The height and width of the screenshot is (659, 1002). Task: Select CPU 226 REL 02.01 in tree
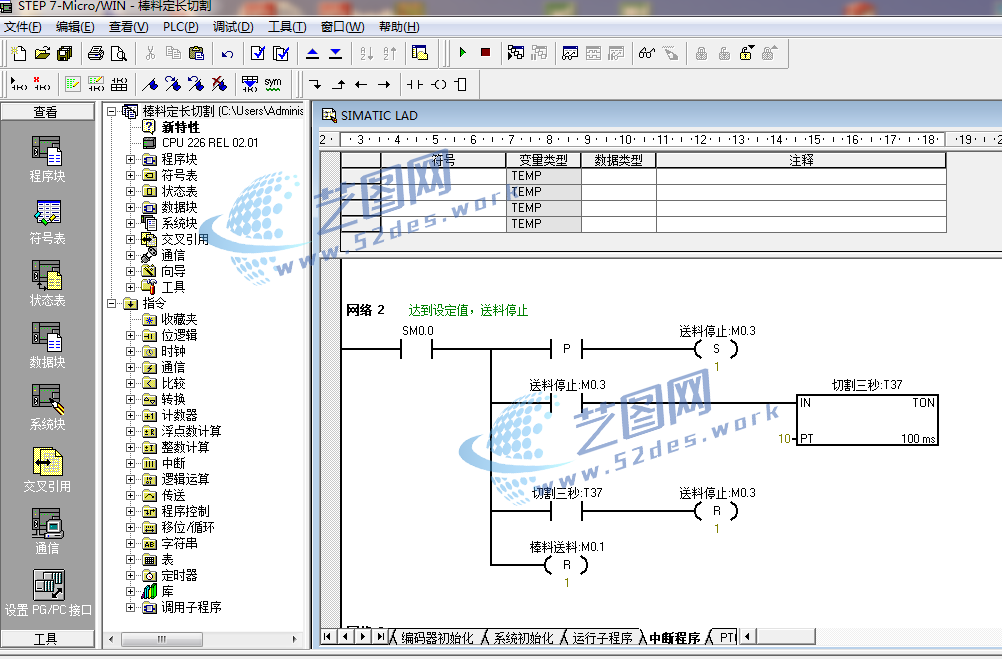click(x=210, y=143)
